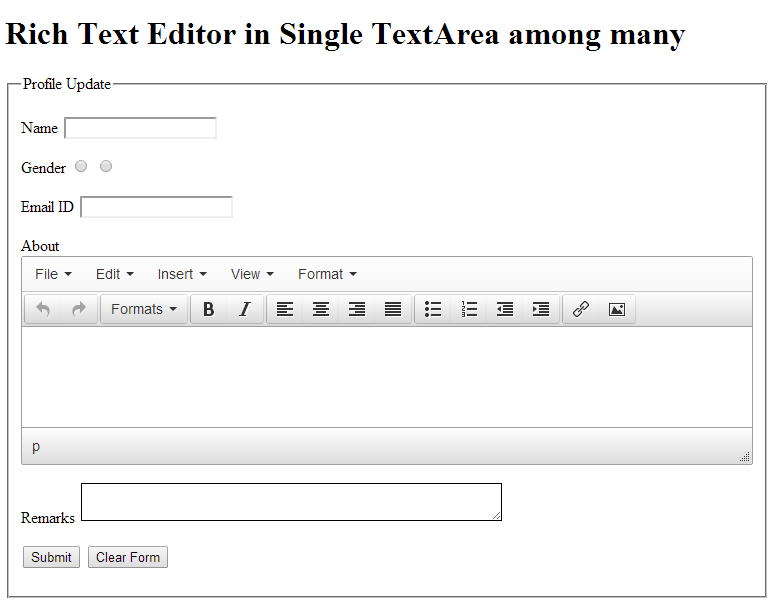Insert a hyperlink with link icon

tap(581, 309)
